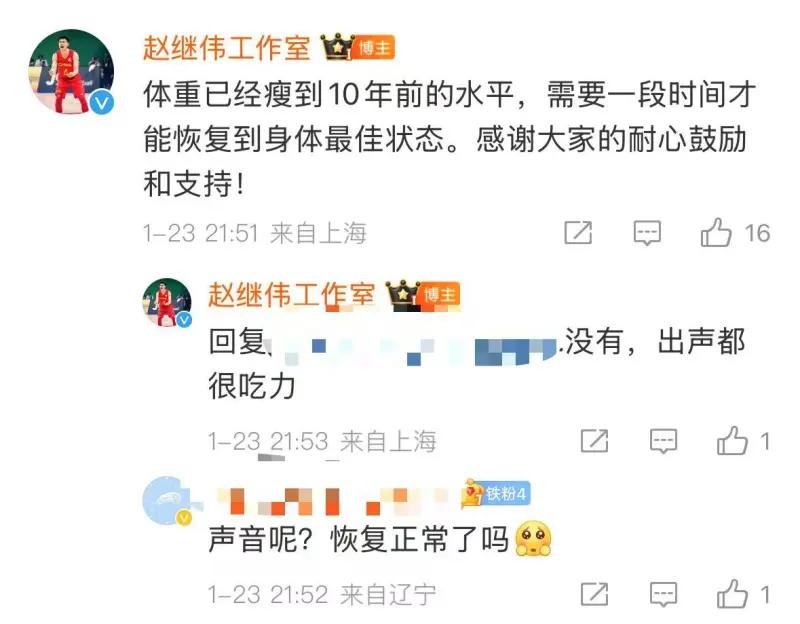The image size is (800, 624).
Task: Like the top comment with 16 likes
Action: 716,233
